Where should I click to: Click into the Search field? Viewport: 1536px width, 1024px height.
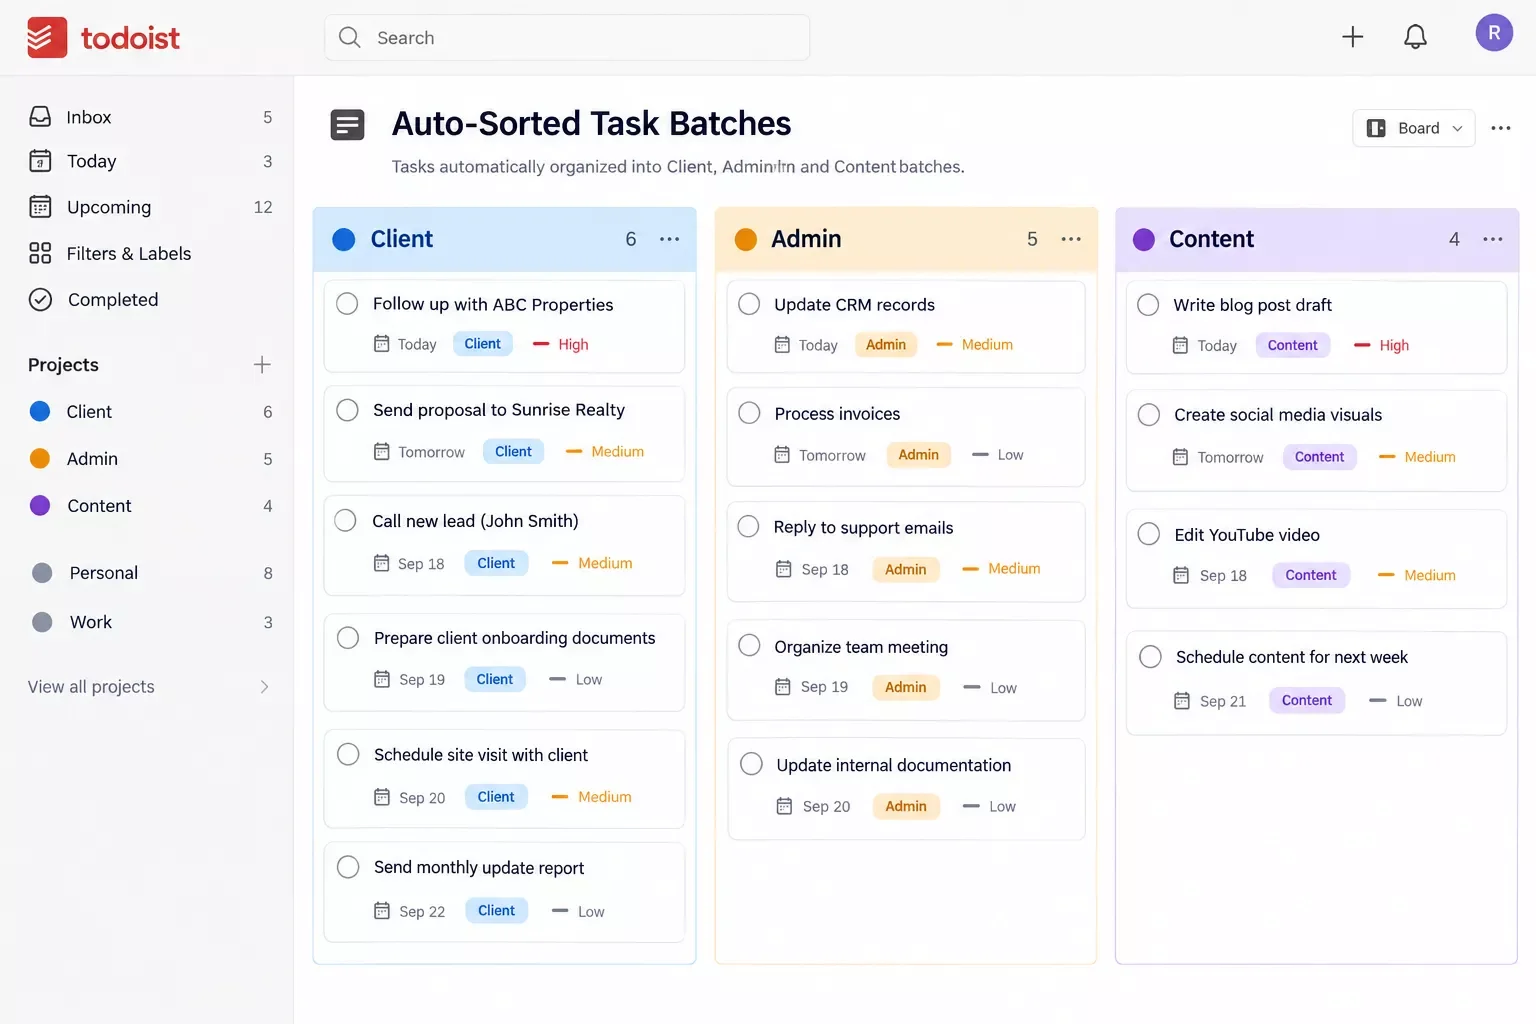[567, 37]
